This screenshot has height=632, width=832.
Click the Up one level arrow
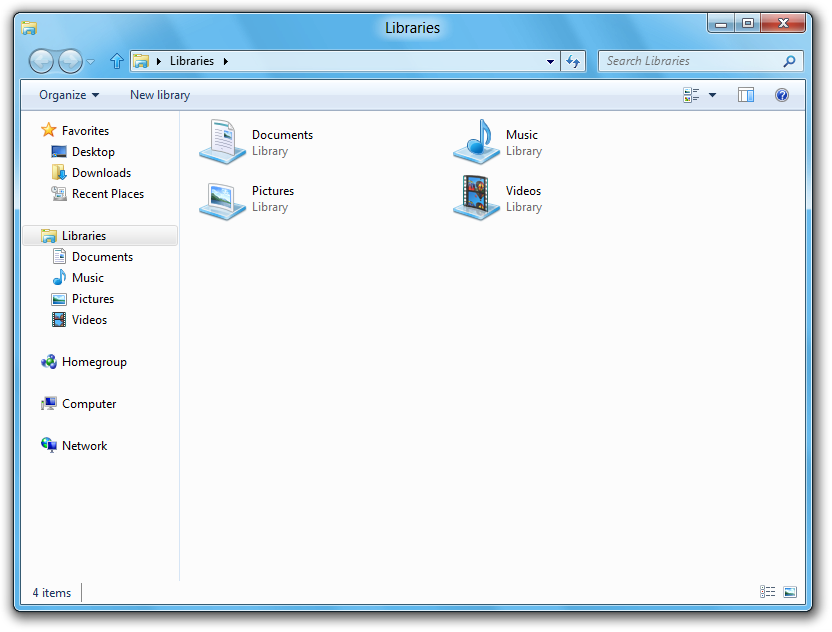click(116, 61)
